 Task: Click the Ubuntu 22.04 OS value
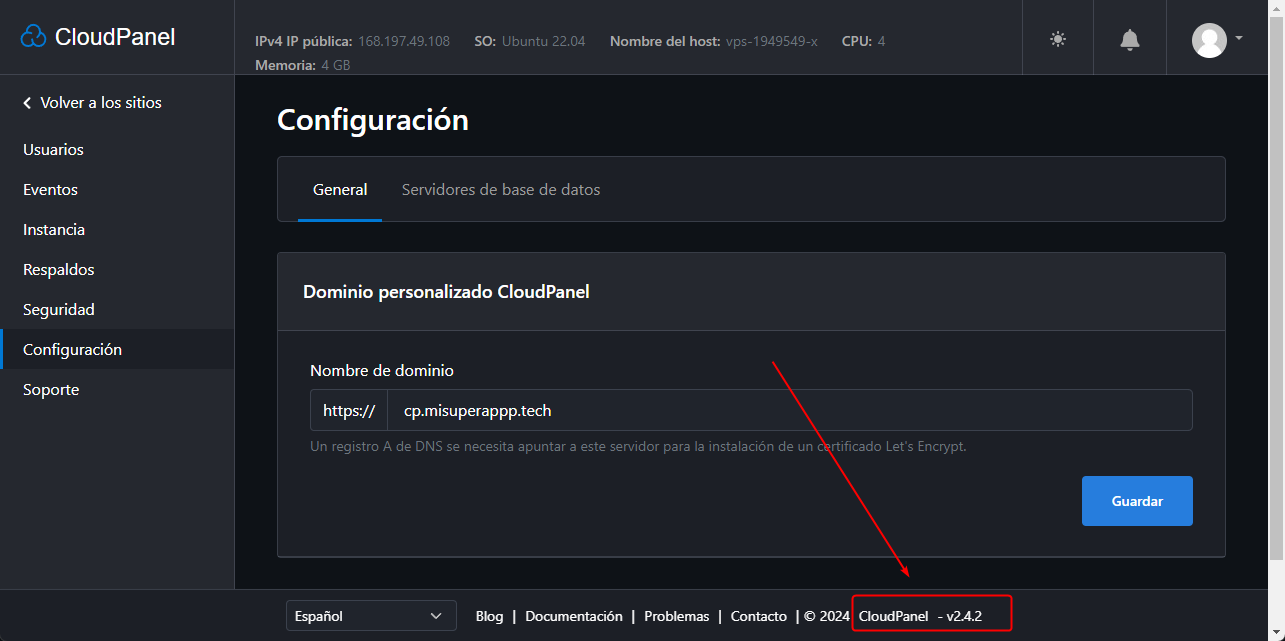pos(544,41)
